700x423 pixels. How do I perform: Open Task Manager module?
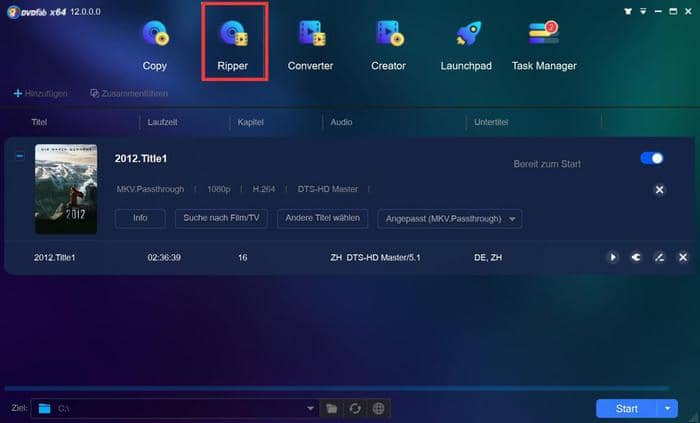(x=544, y=45)
